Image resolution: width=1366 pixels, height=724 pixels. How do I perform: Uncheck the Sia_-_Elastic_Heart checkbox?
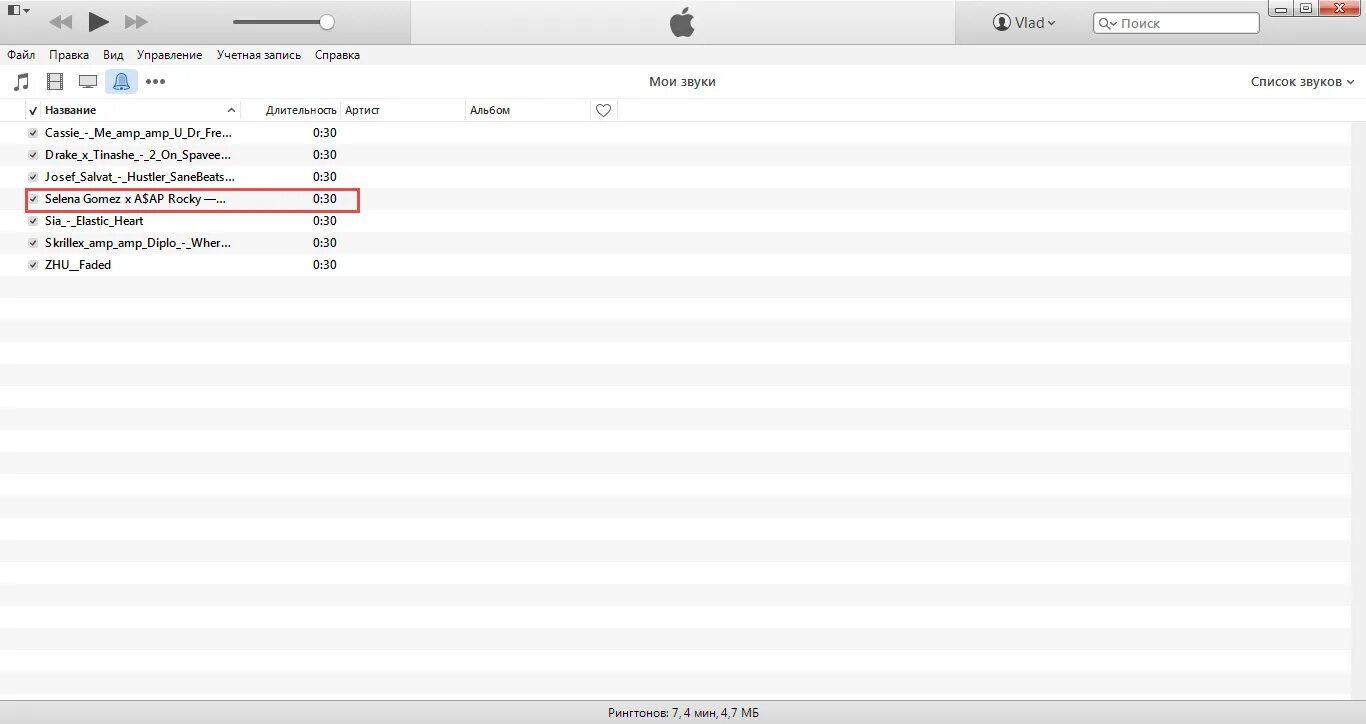click(33, 221)
